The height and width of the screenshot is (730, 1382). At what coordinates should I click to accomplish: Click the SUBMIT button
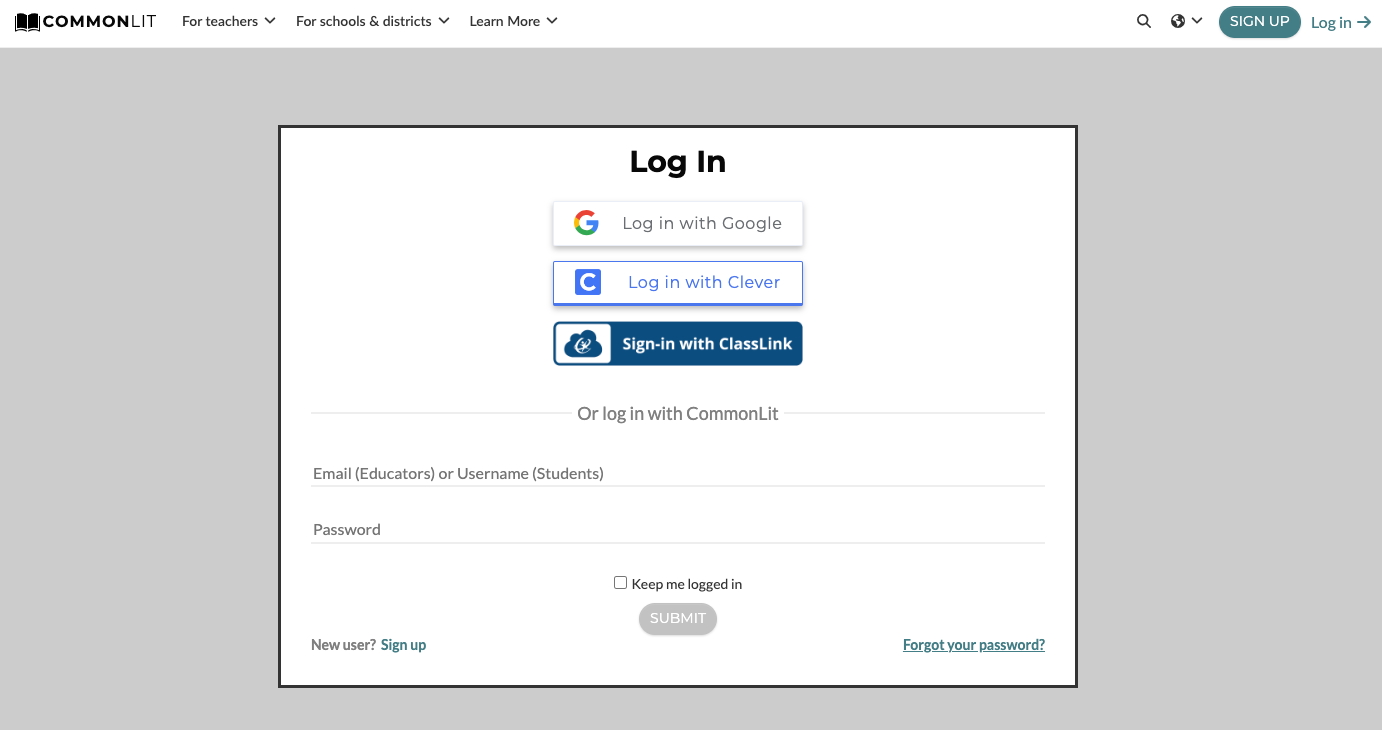[678, 618]
